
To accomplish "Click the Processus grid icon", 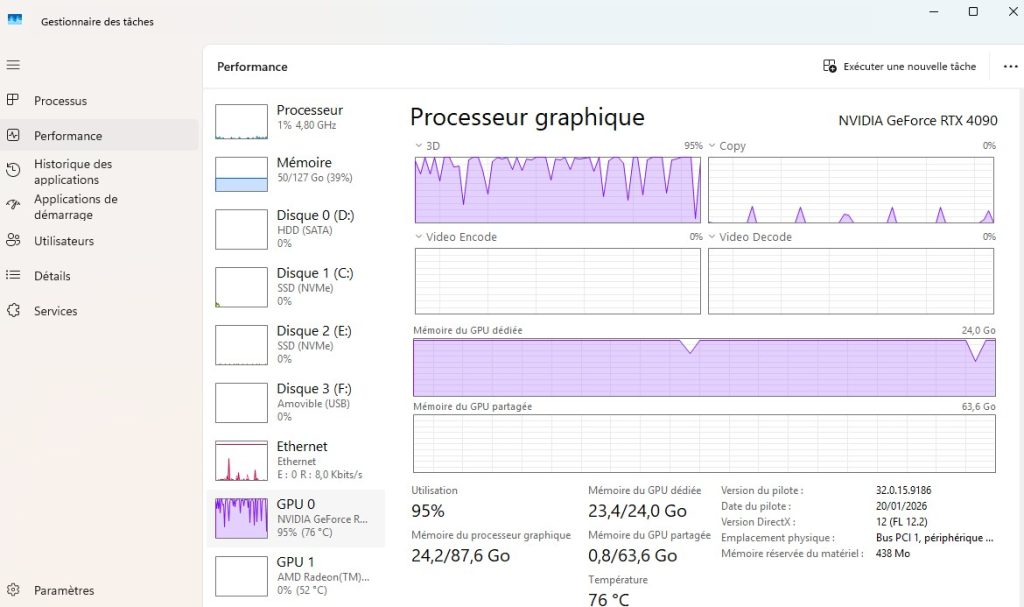I will pos(13,100).
